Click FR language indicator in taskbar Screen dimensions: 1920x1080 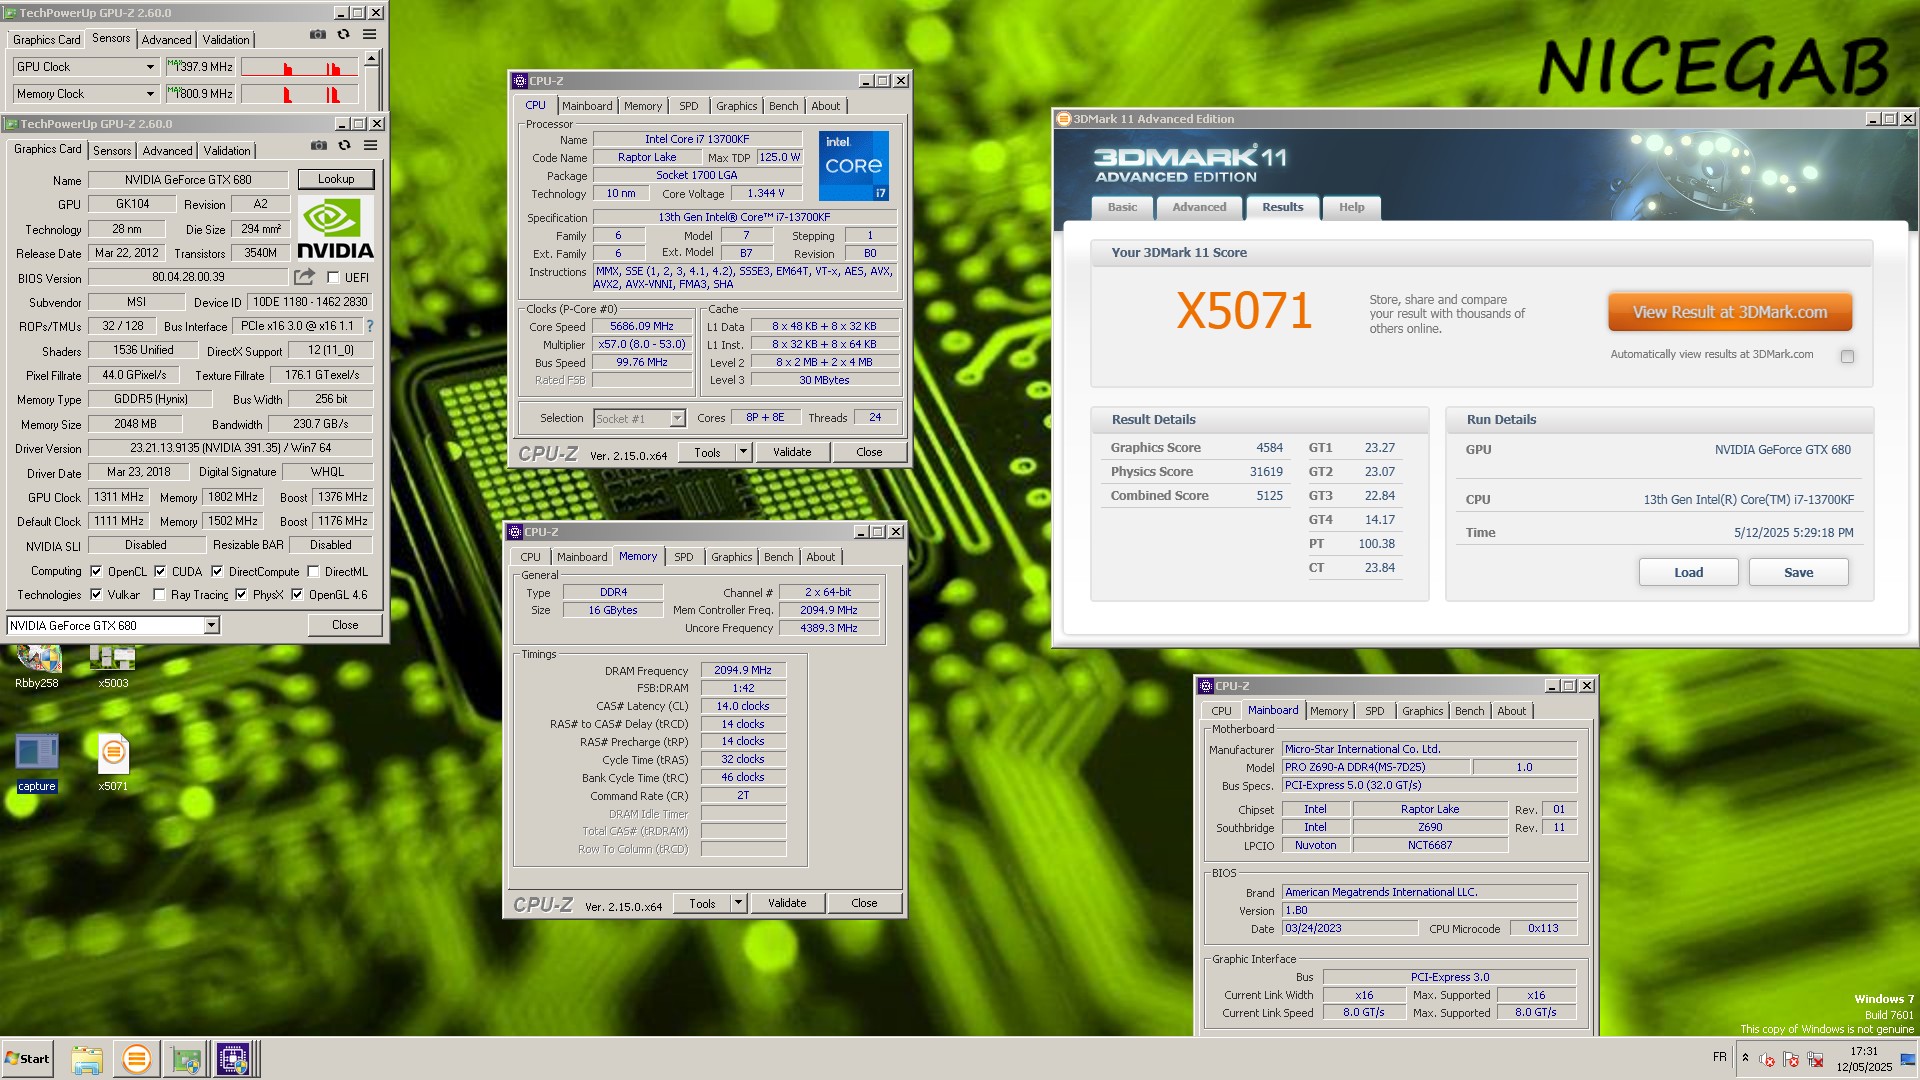click(x=1719, y=1057)
